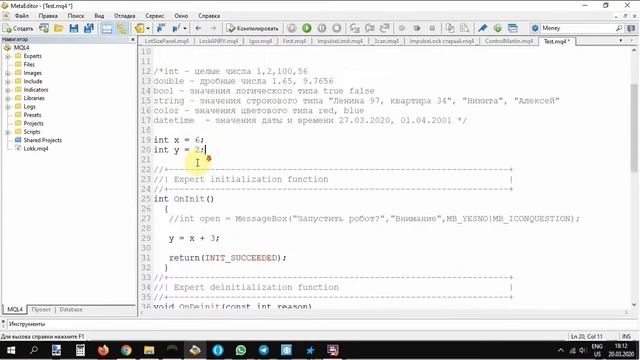The width and height of the screenshot is (640, 360).
Task: Open the Поиск menu
Action: (x=76, y=16)
